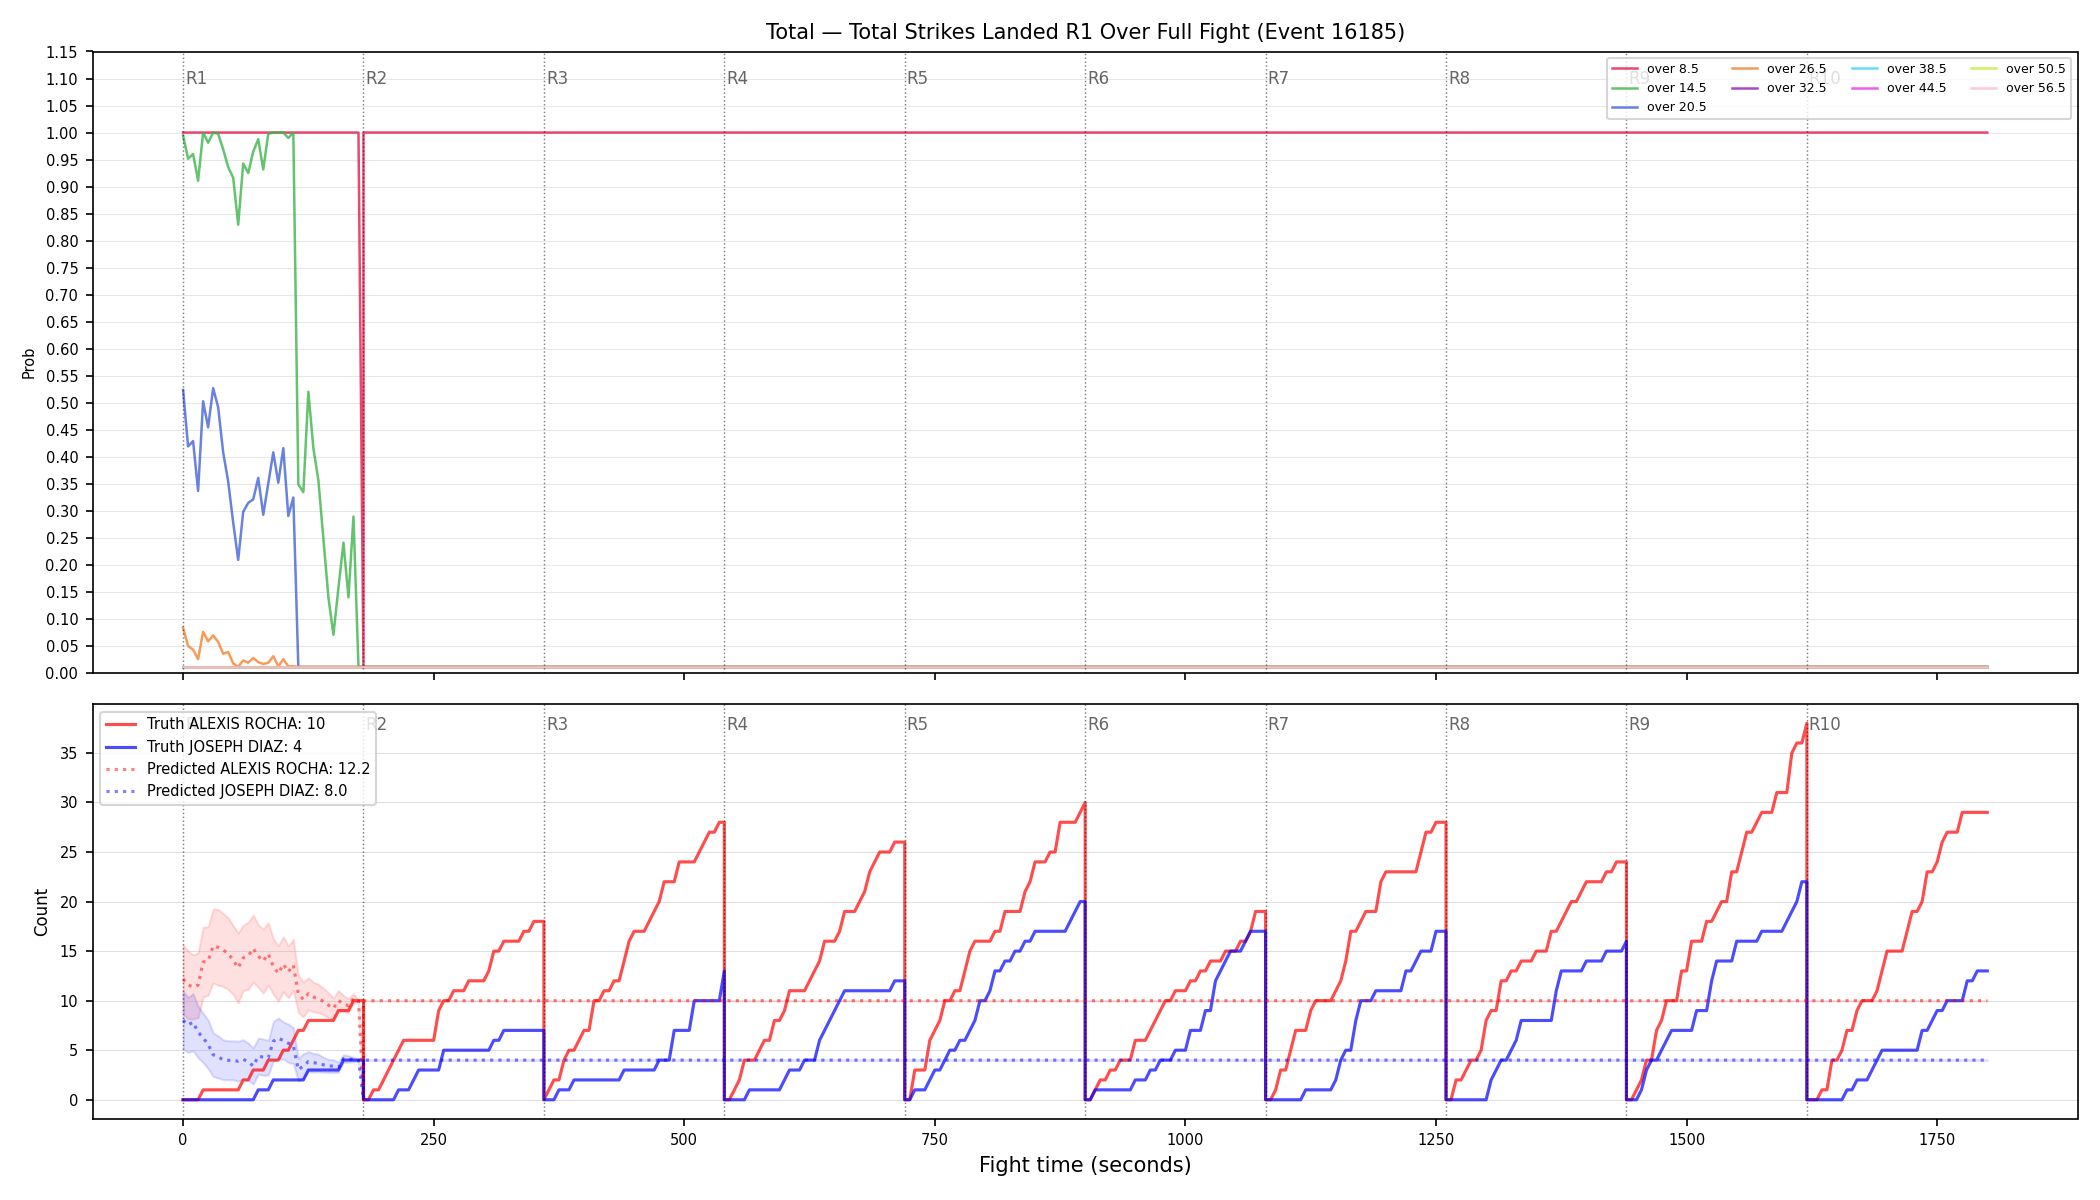This screenshot has height=1200, width=2100.
Task: Click the R10 round marker in Count plot
Action: pos(1824,724)
